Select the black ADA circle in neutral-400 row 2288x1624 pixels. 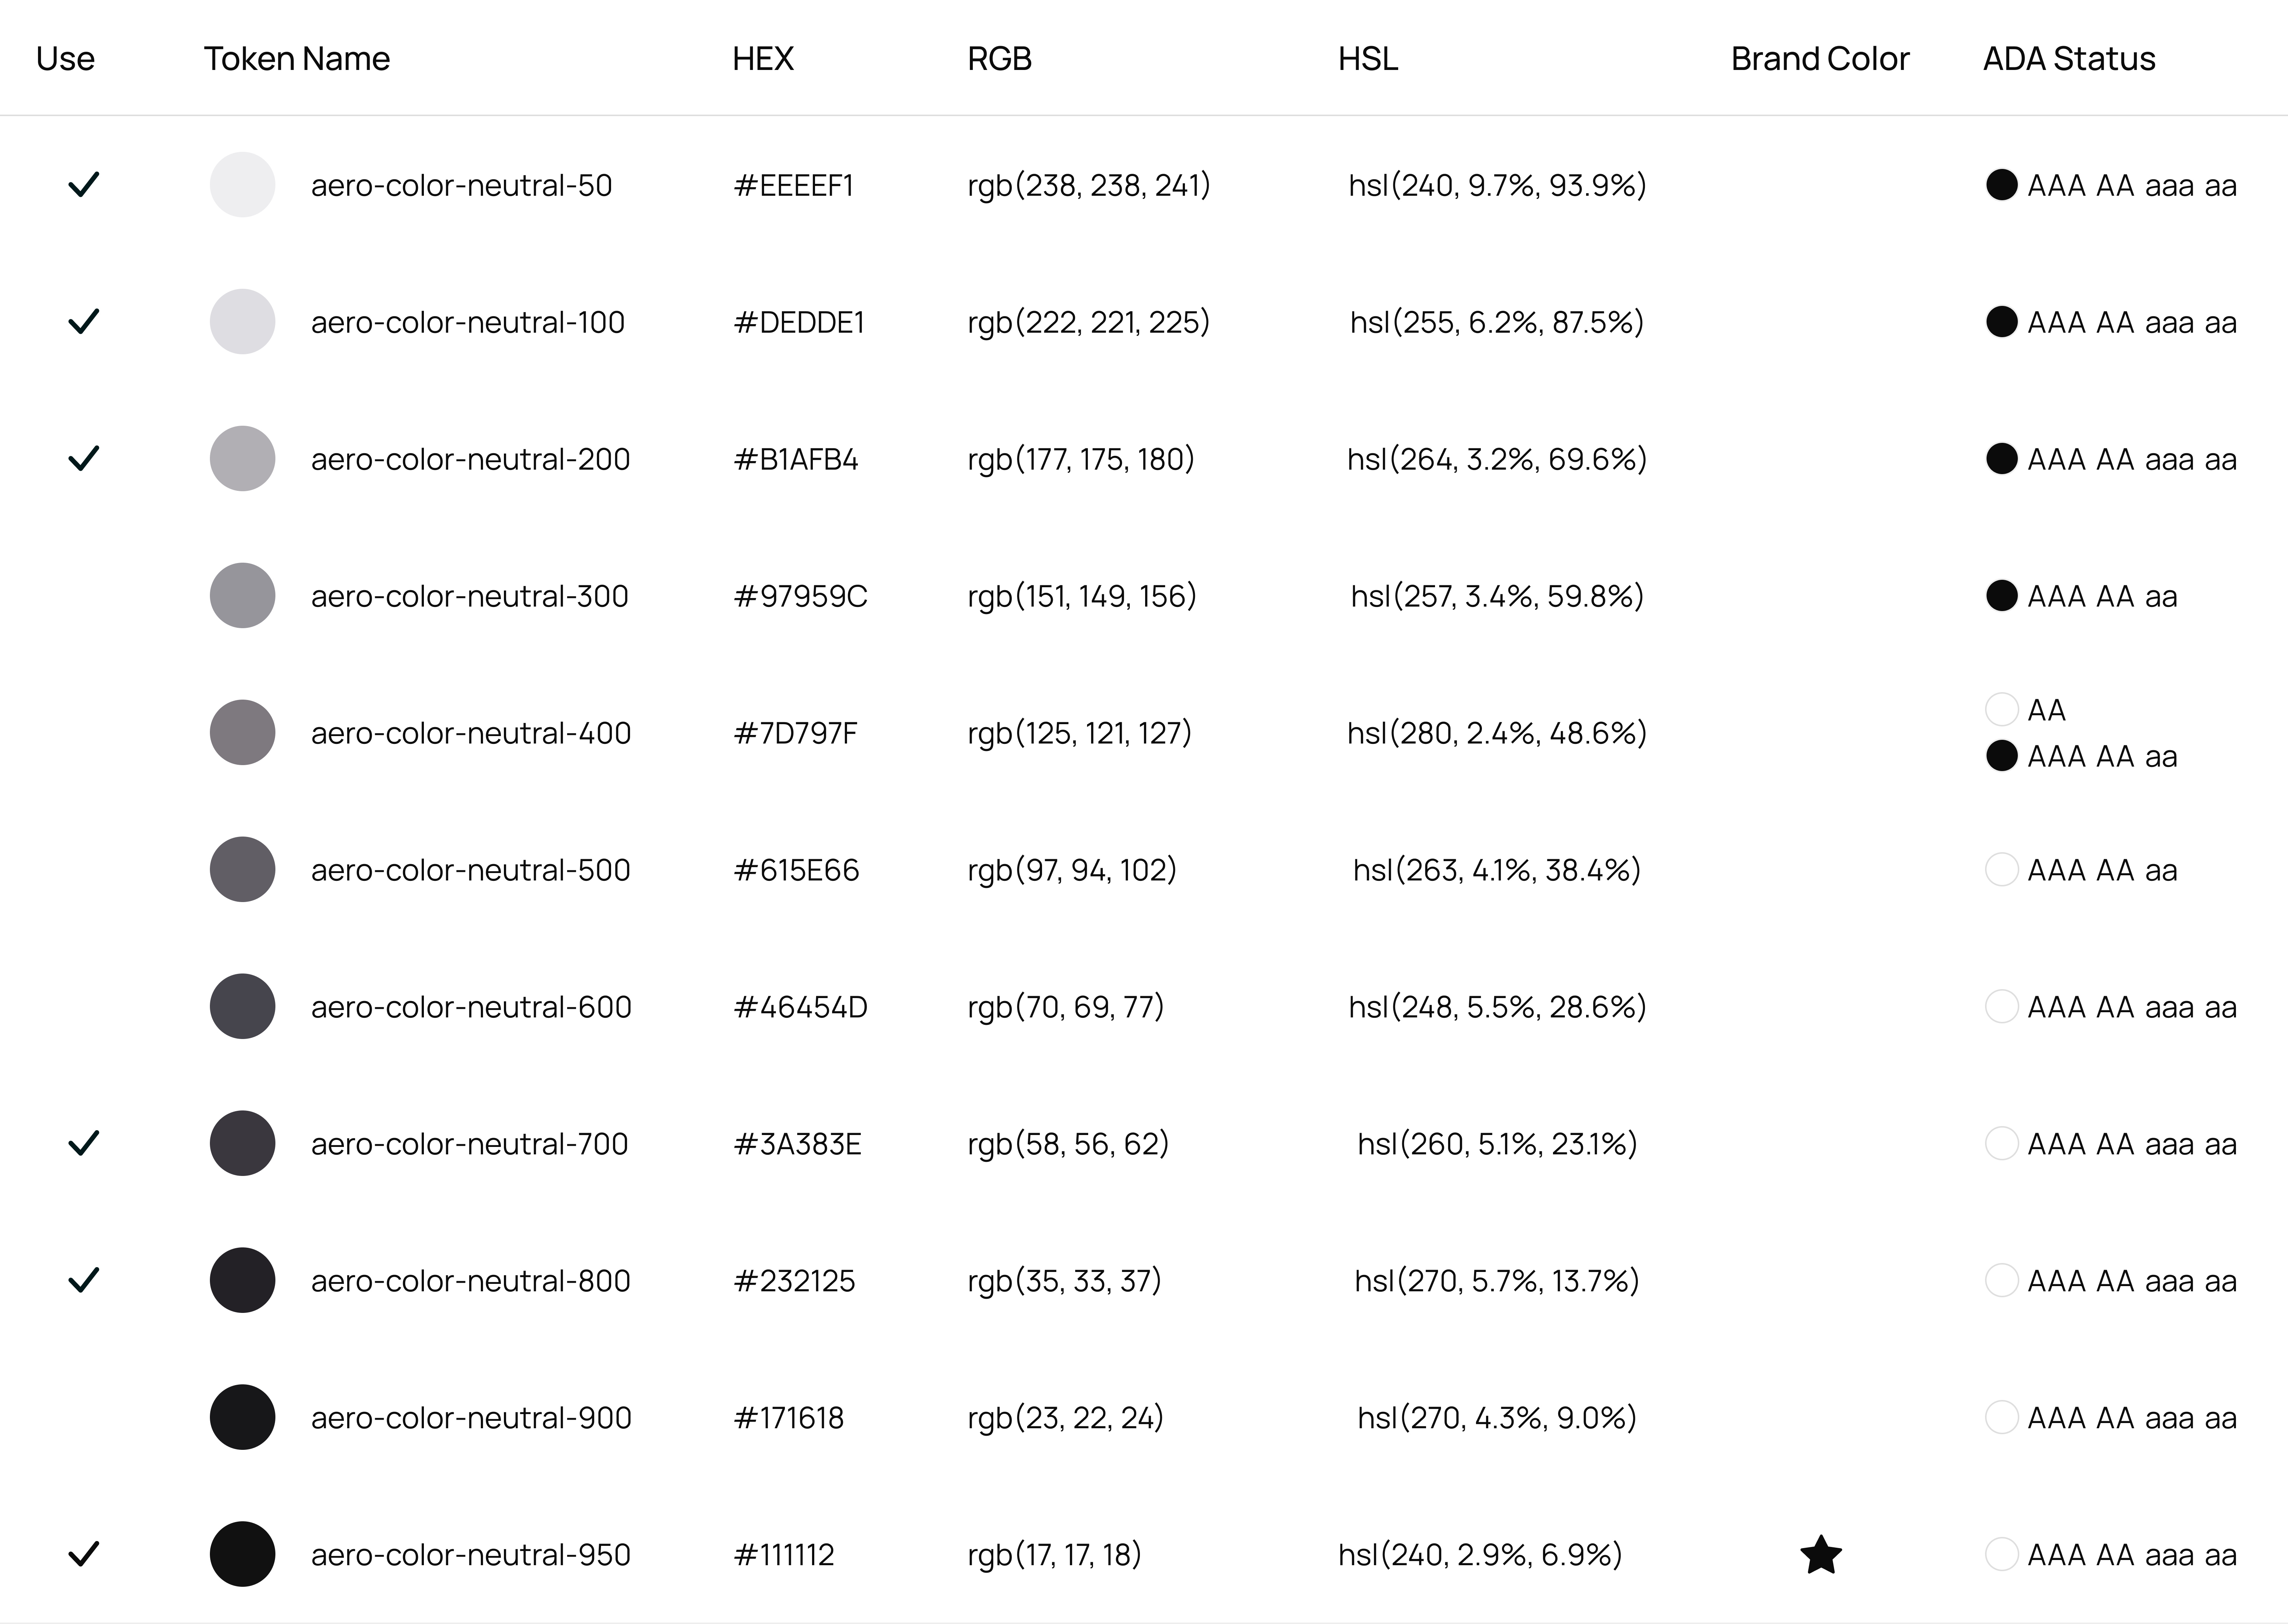2001,756
